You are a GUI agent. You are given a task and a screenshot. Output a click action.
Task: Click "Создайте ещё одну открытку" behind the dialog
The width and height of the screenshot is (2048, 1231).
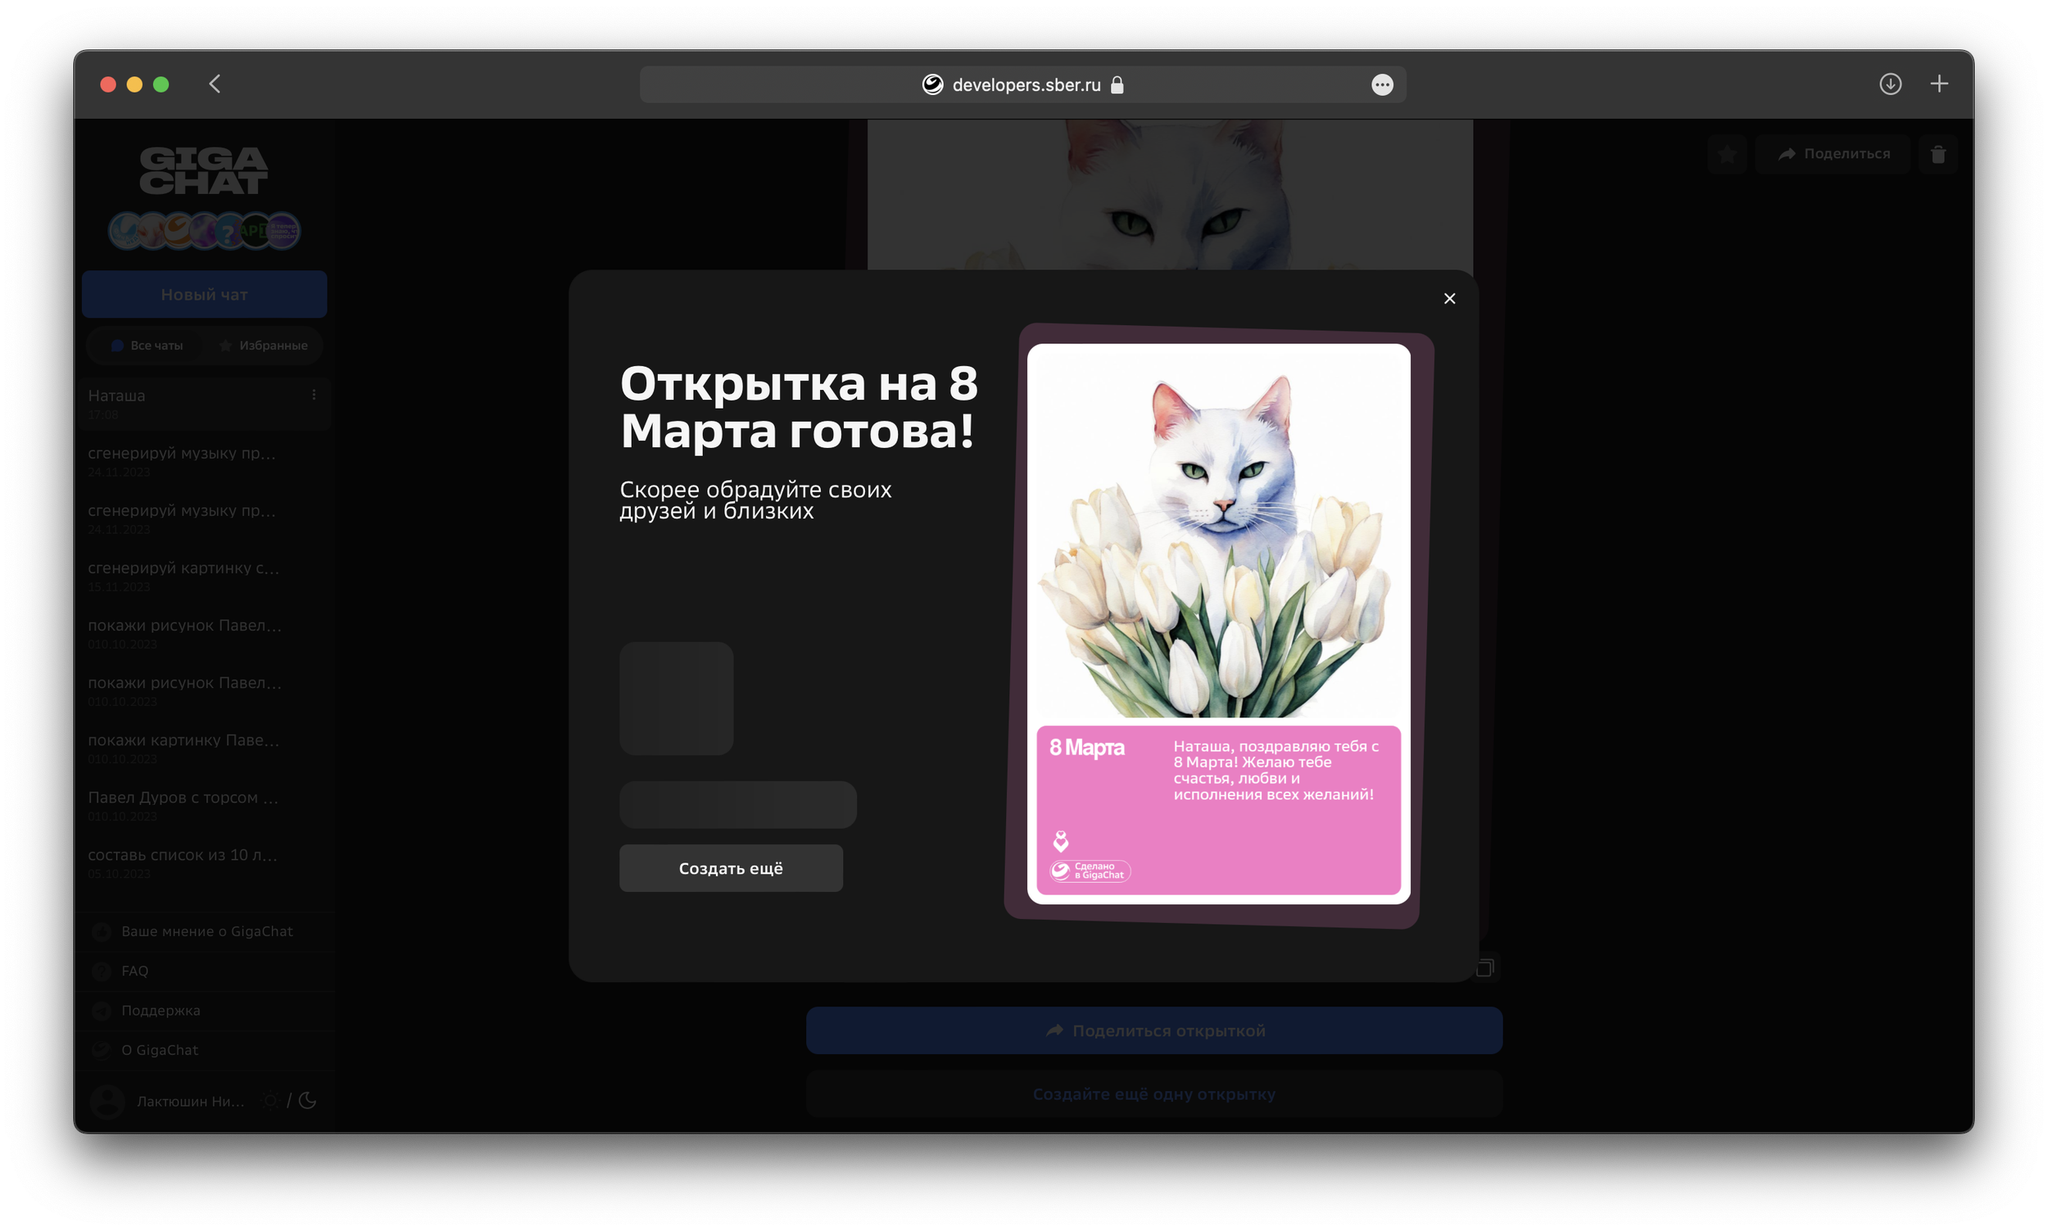tap(1154, 1095)
